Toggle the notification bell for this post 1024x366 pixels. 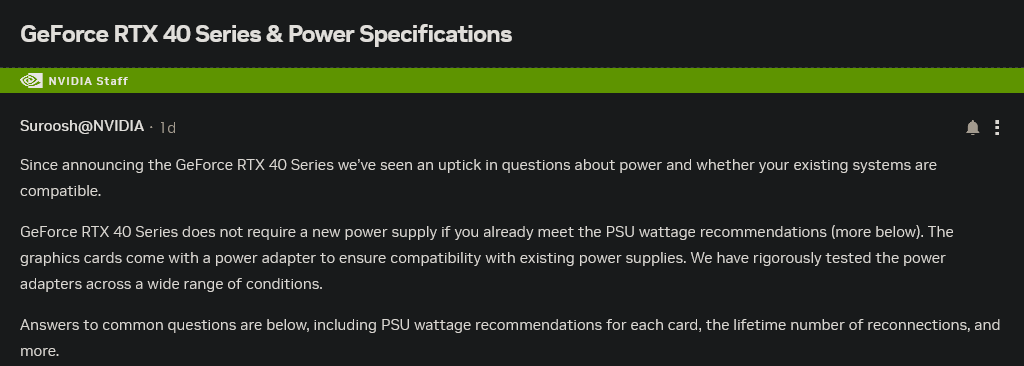tap(972, 127)
